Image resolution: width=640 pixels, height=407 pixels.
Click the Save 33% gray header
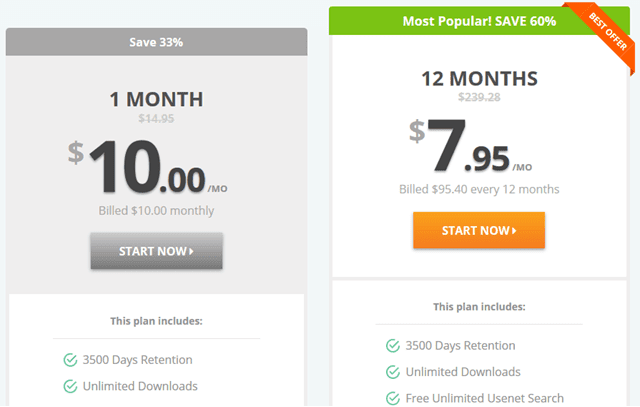click(x=156, y=42)
